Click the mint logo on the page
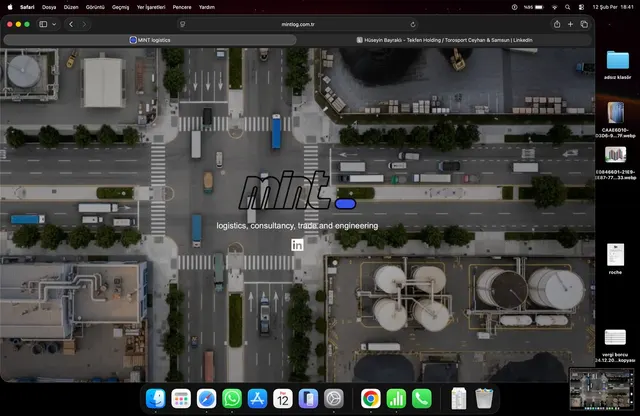 pos(297,191)
